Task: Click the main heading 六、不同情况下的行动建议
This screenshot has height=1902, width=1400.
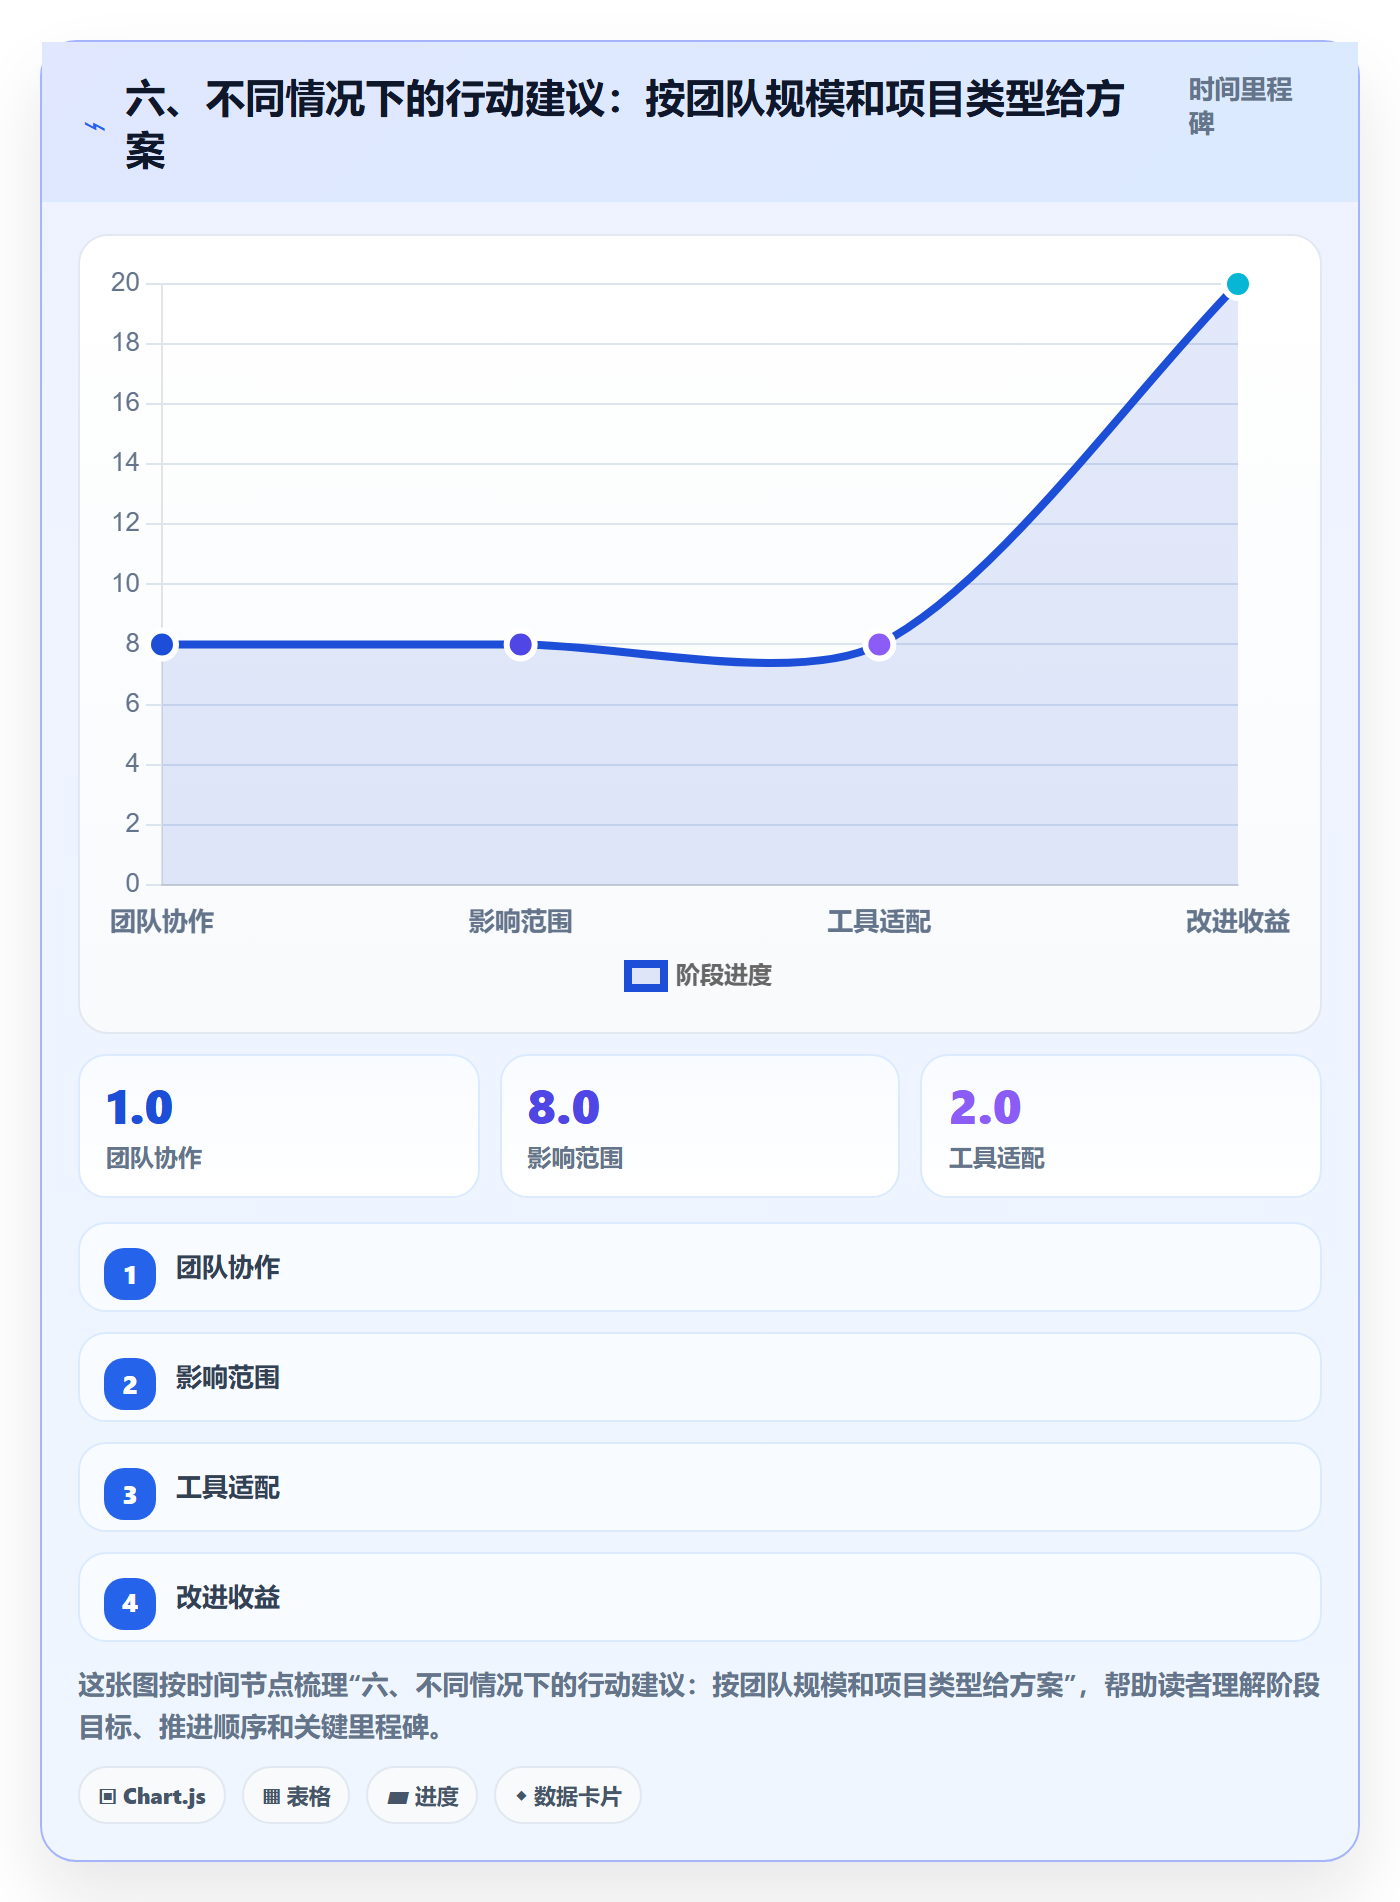Action: tap(625, 125)
